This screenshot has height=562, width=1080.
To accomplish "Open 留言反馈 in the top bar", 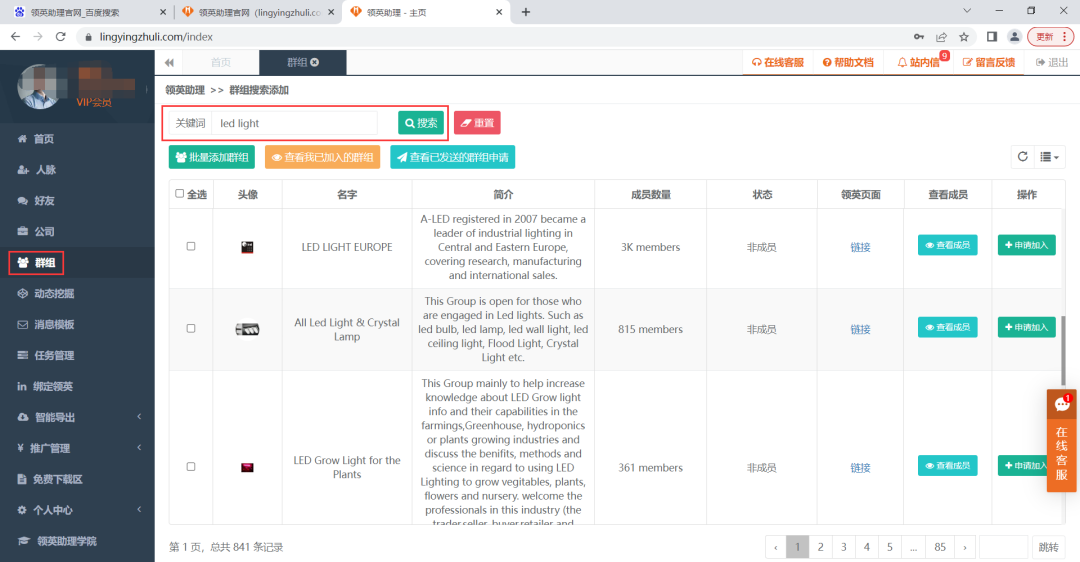I will point(988,62).
